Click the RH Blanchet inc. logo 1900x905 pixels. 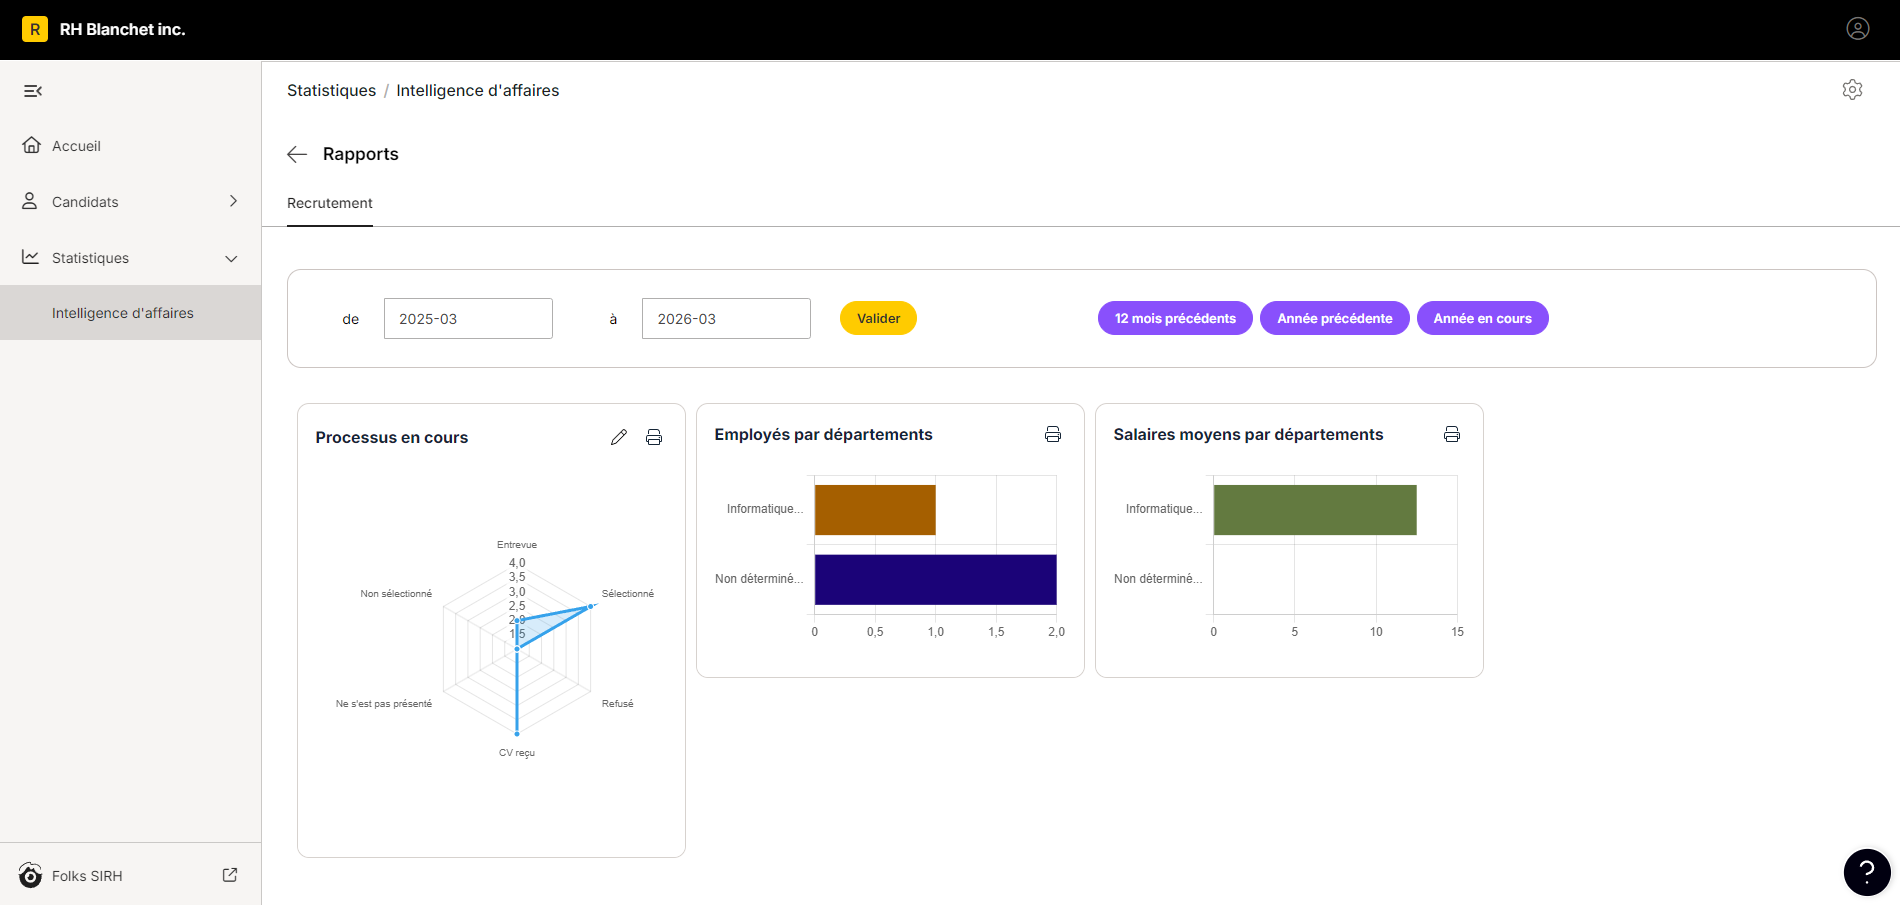click(x=35, y=29)
